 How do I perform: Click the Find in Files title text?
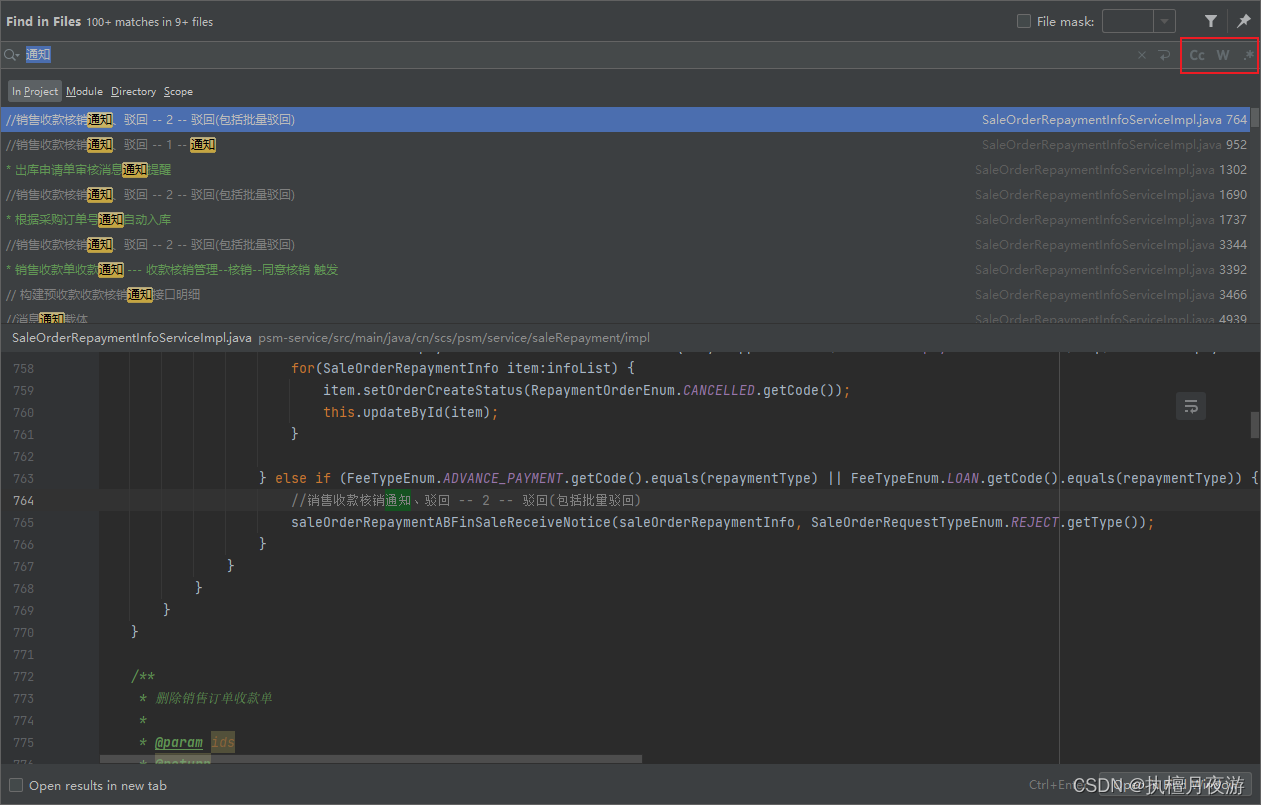coord(42,21)
